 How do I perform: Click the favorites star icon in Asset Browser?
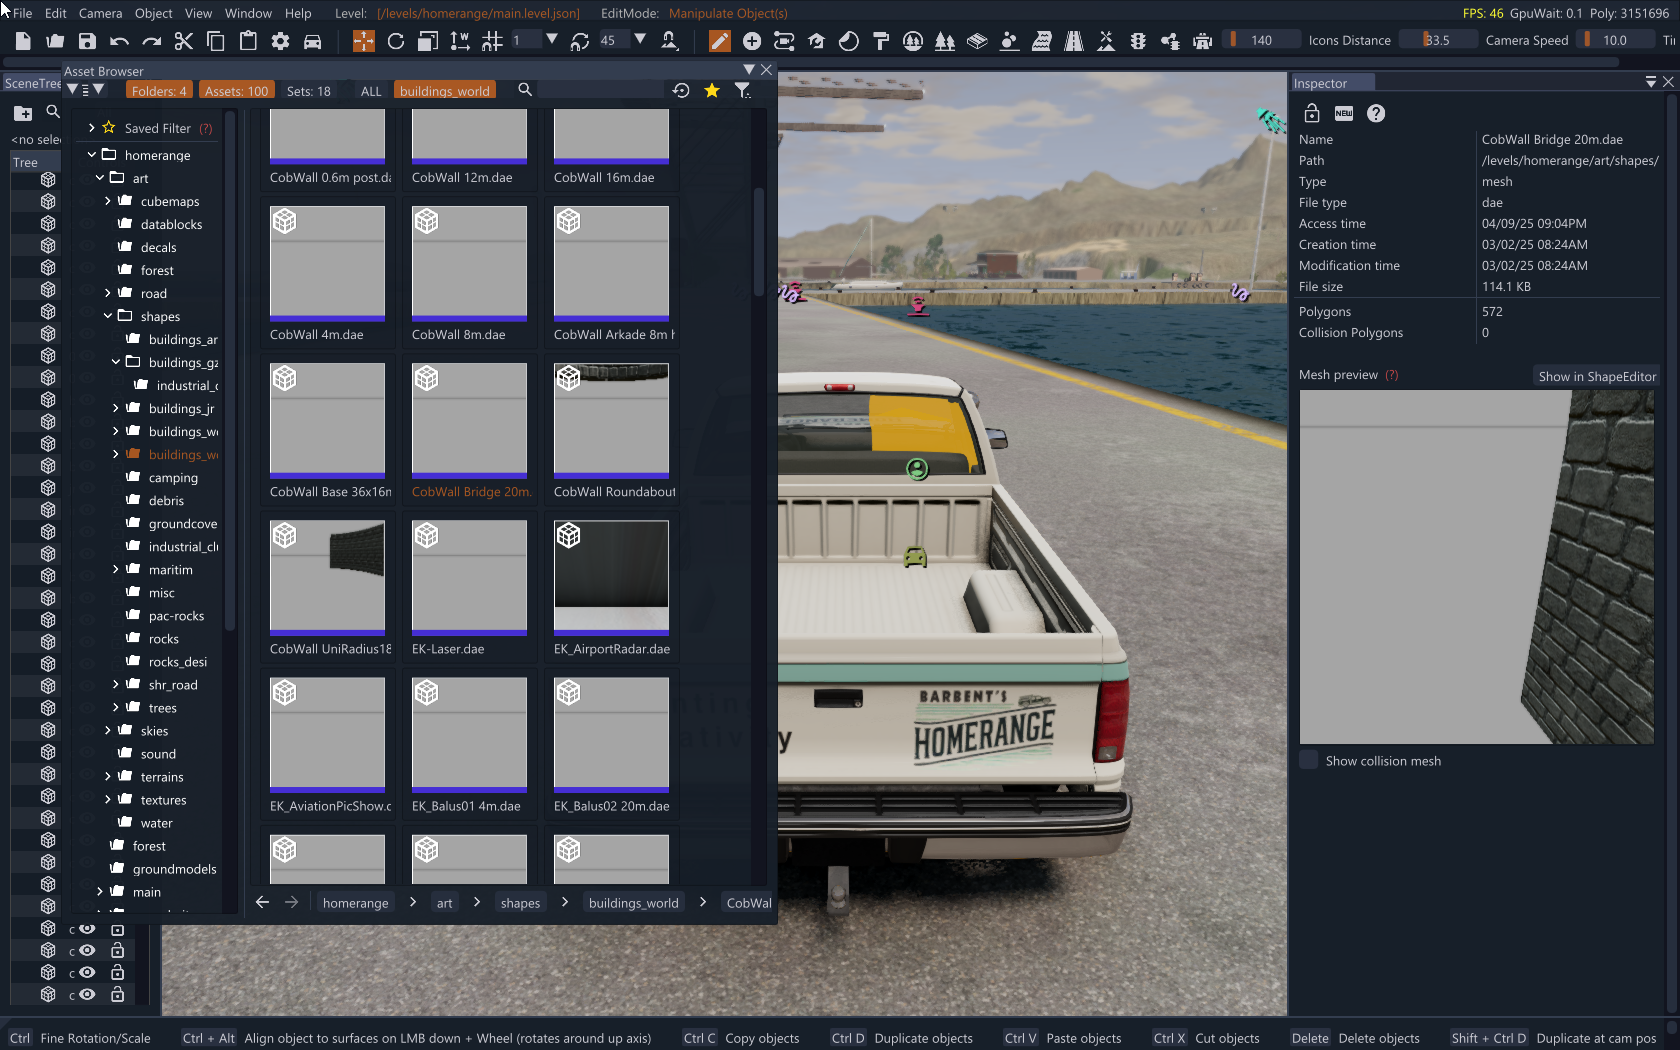(x=712, y=91)
